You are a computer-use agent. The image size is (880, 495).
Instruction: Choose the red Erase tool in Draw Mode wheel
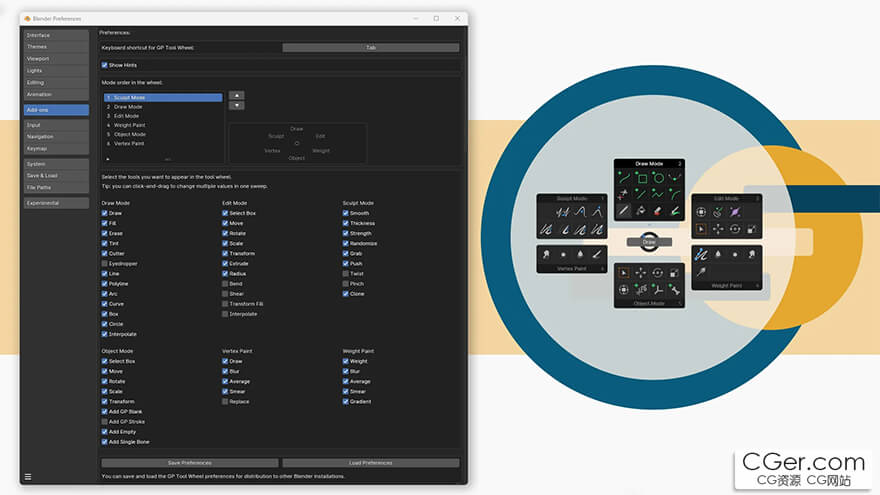tap(658, 210)
